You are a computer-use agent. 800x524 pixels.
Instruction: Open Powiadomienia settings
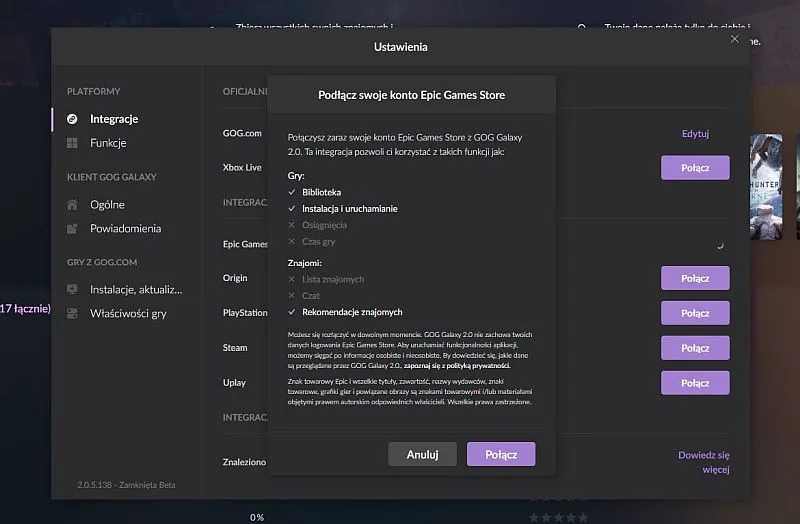tap(128, 229)
